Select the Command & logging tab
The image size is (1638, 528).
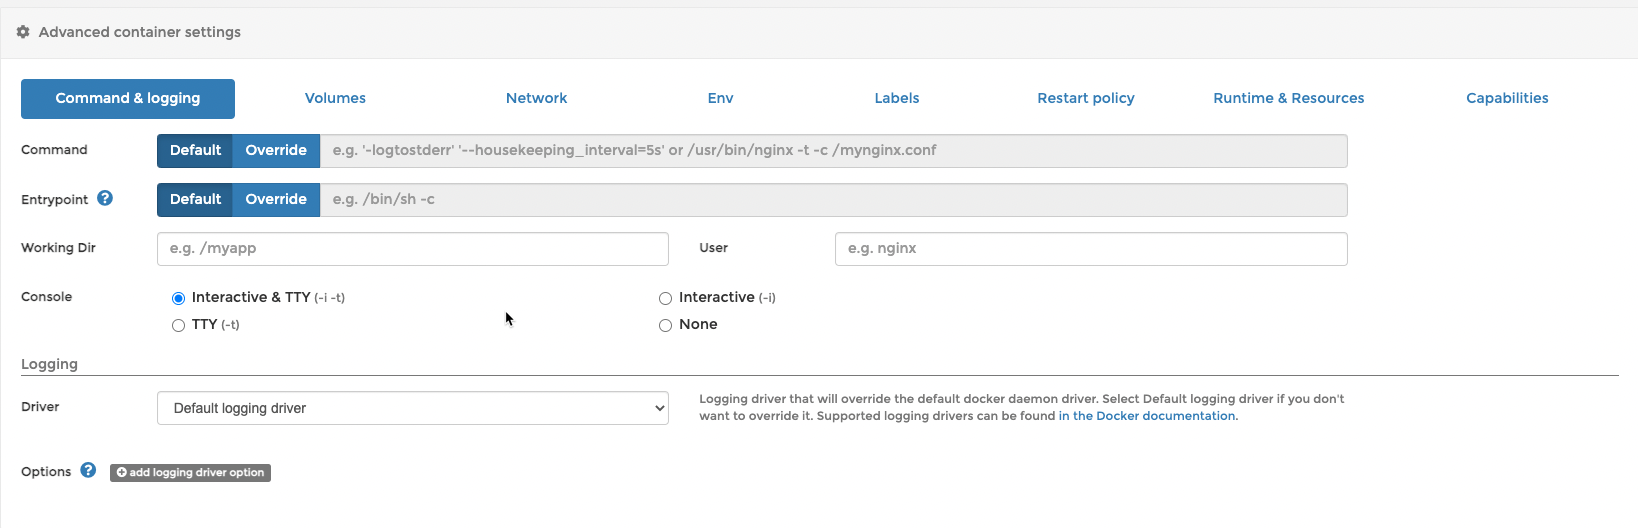(128, 98)
